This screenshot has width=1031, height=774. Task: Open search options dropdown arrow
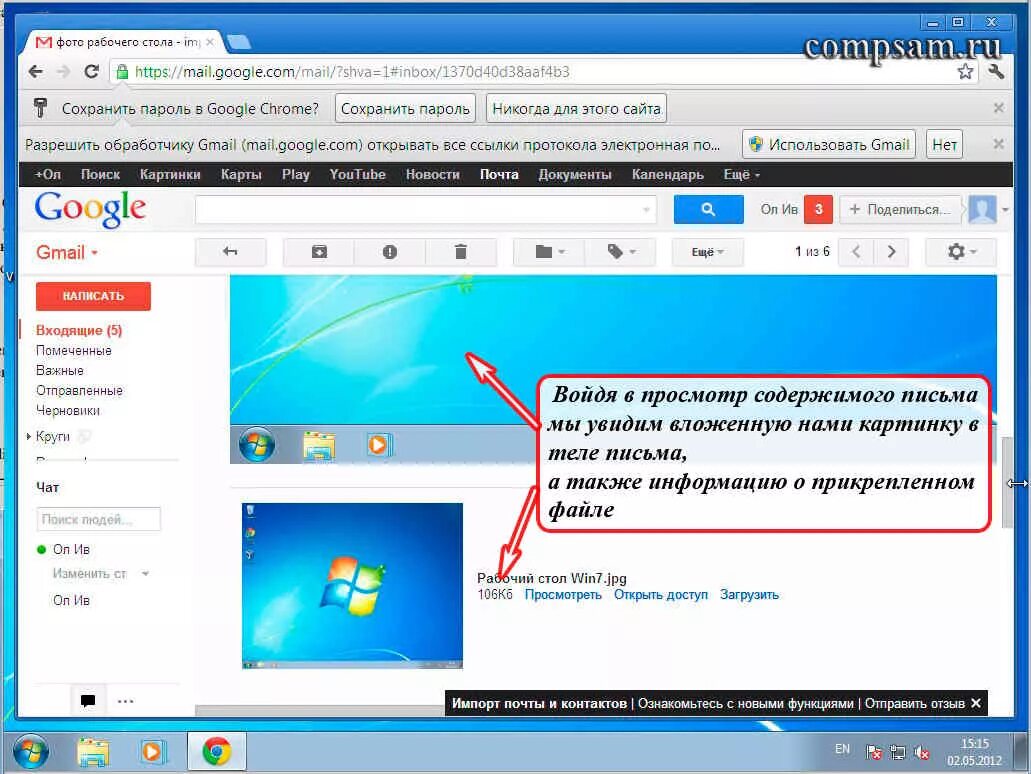click(x=646, y=210)
